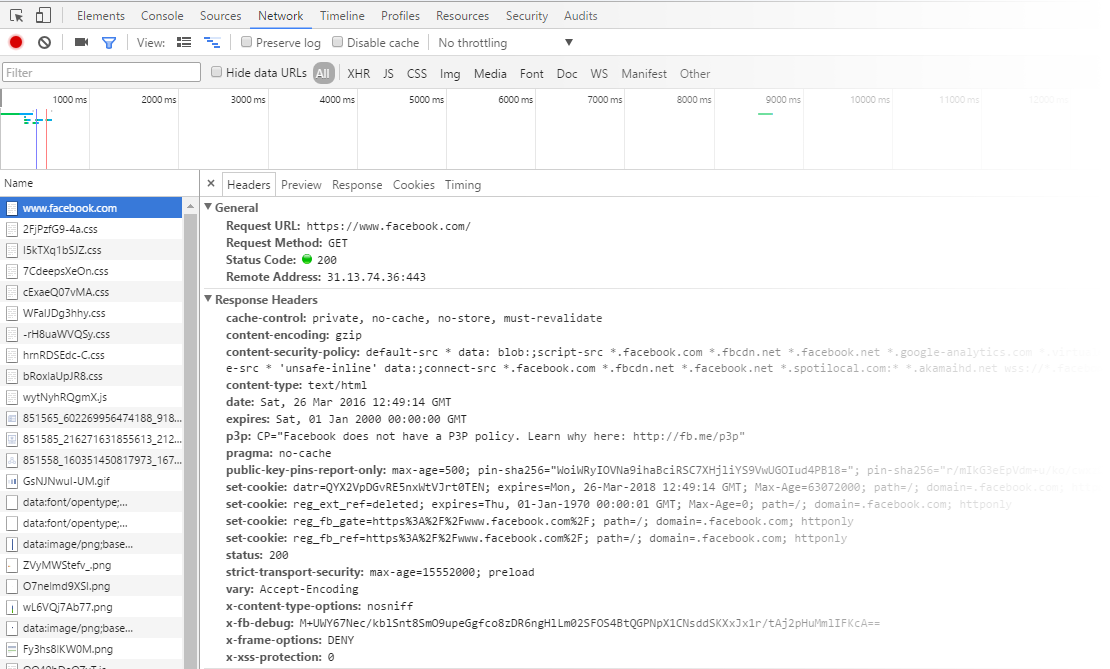Click the Fy3hs8IKW0M.png file icon
The width and height of the screenshot is (1110, 669).
[11, 649]
